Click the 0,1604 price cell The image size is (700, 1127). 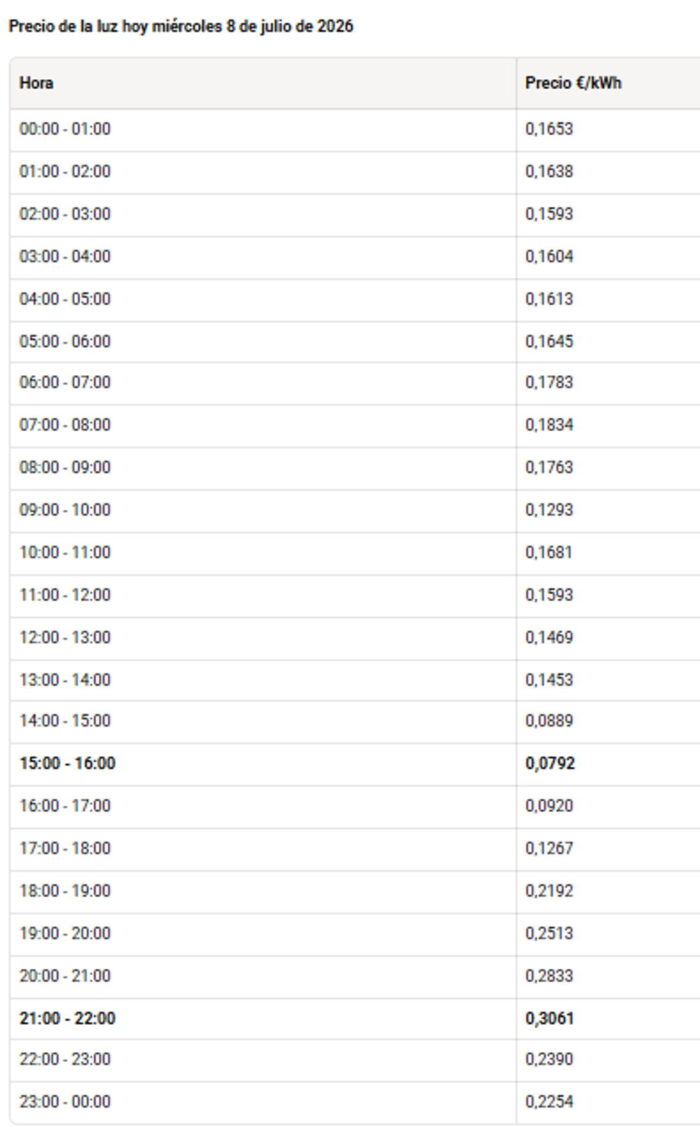coord(549,257)
